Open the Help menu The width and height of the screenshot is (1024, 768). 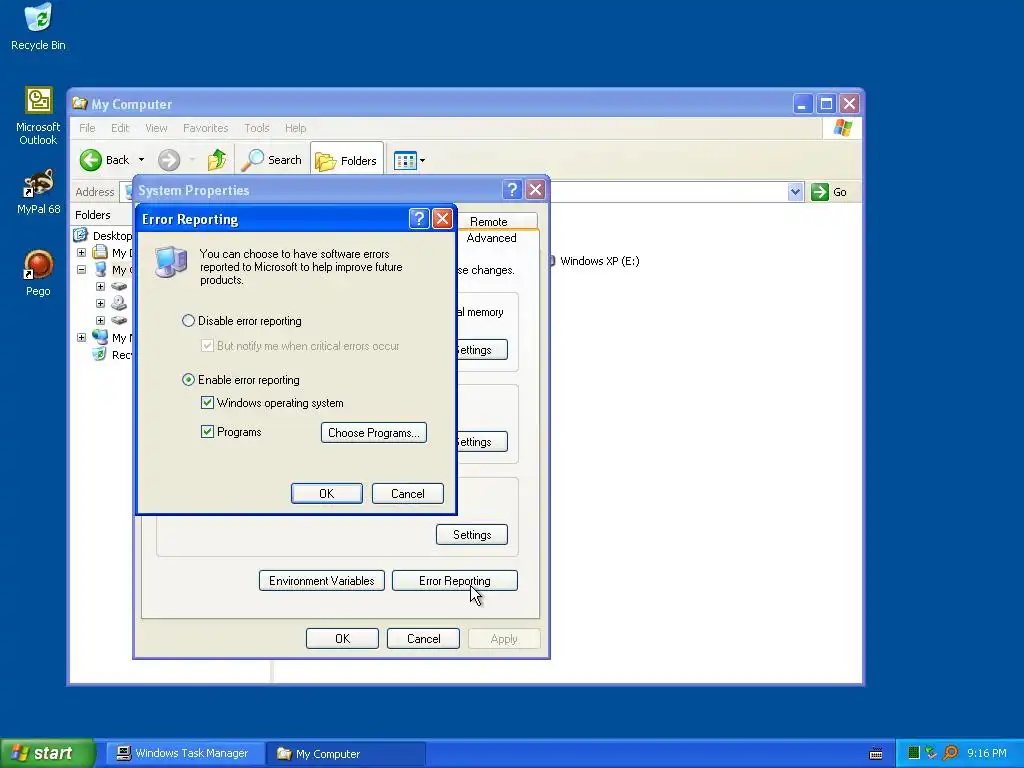tap(295, 128)
